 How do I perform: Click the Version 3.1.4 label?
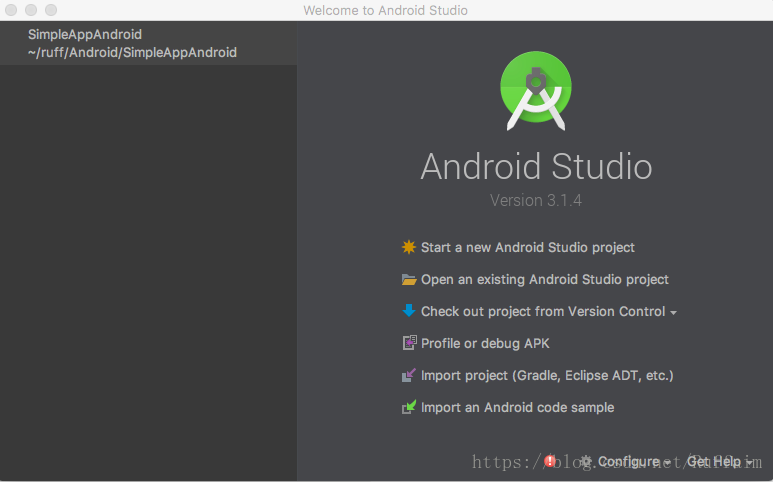(536, 201)
